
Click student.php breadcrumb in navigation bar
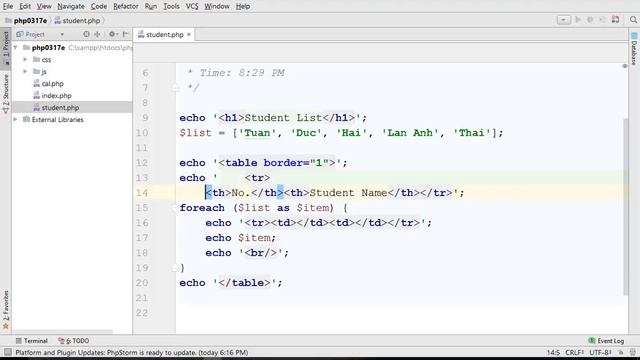(77, 20)
